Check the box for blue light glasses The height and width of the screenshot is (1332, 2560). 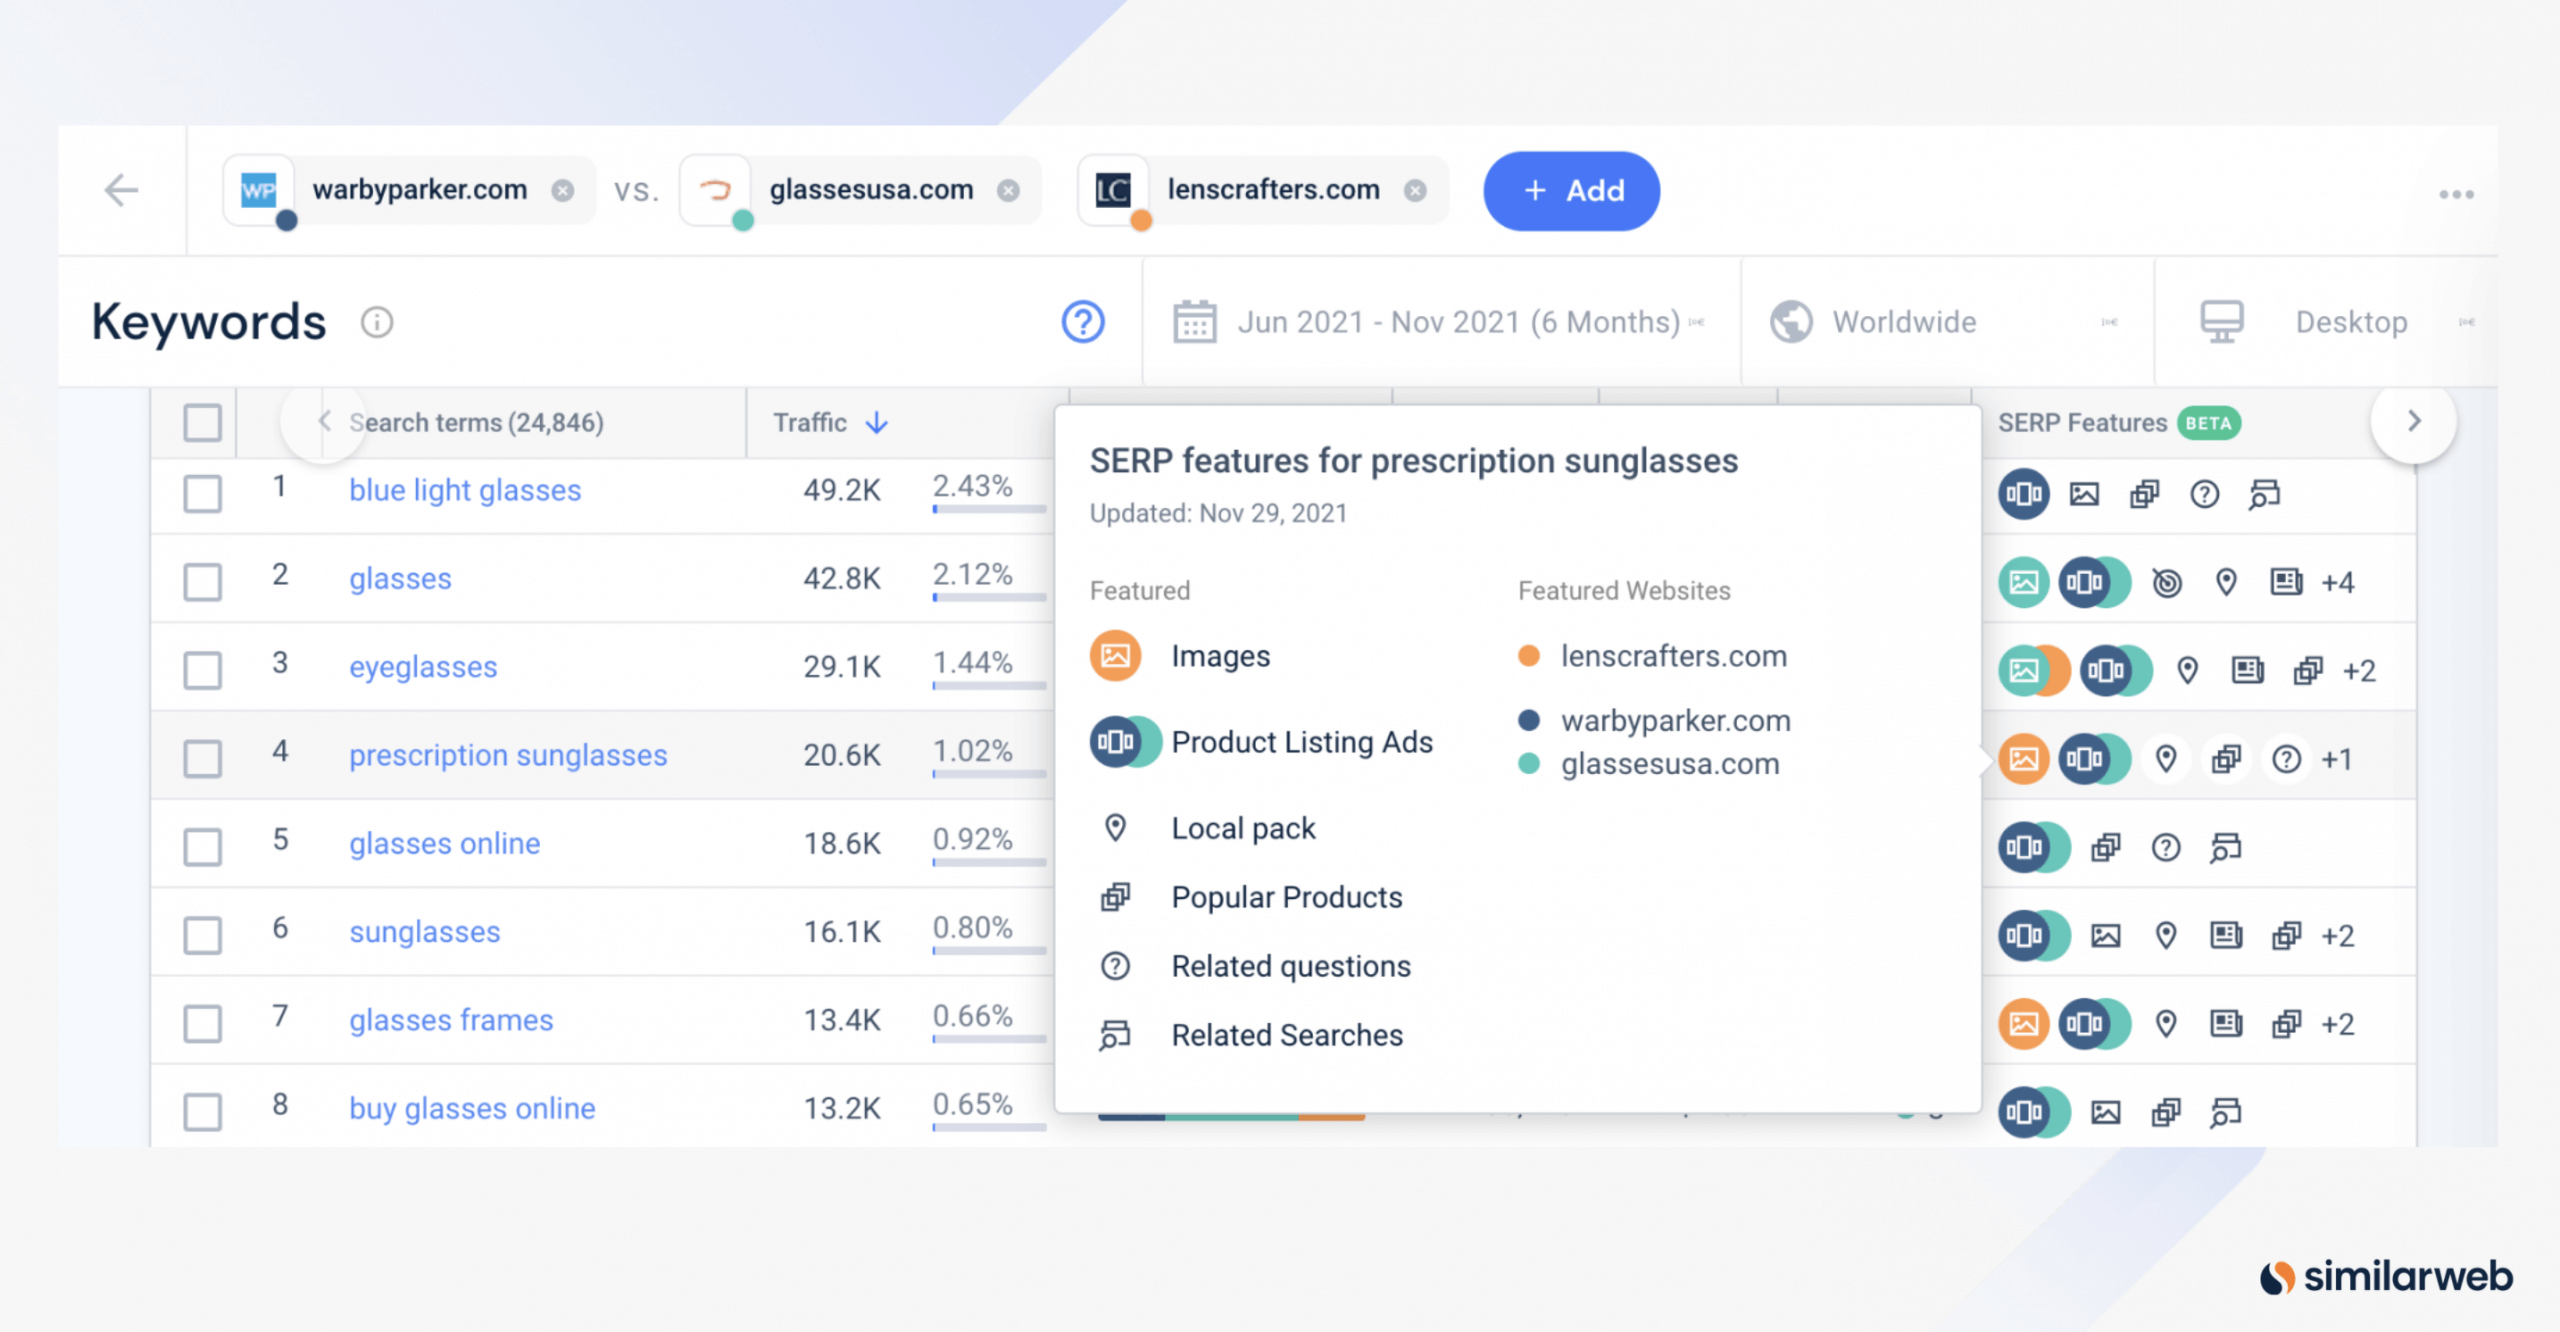pos(202,493)
